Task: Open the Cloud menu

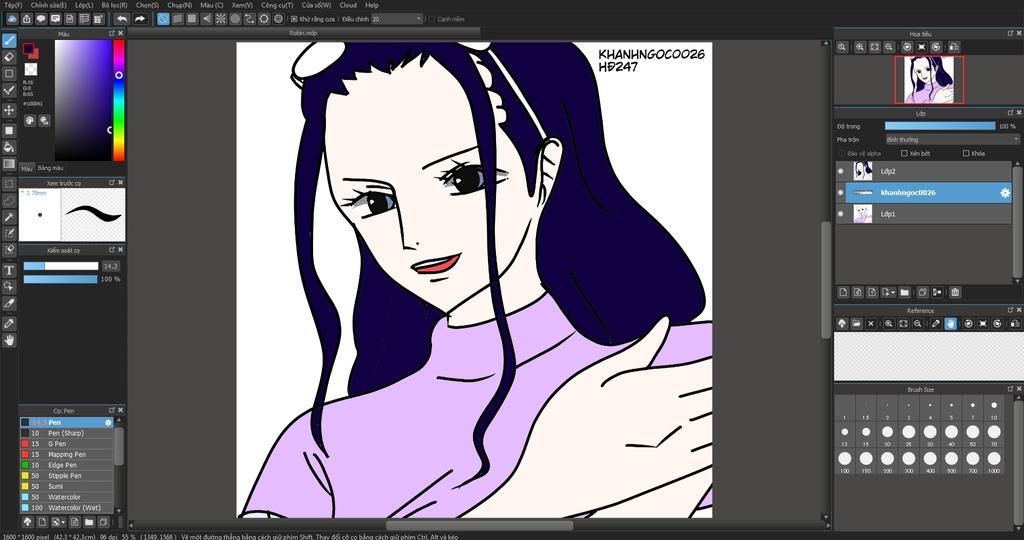Action: click(x=348, y=5)
